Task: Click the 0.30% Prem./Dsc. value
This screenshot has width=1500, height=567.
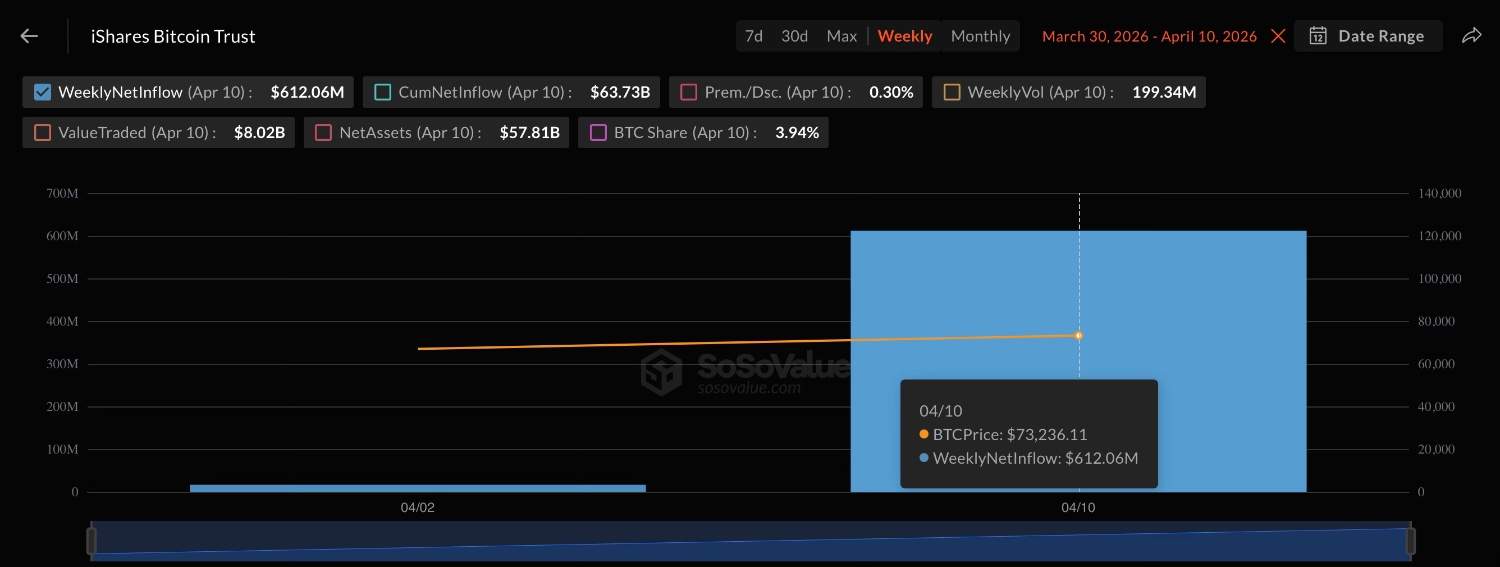Action: [x=891, y=92]
